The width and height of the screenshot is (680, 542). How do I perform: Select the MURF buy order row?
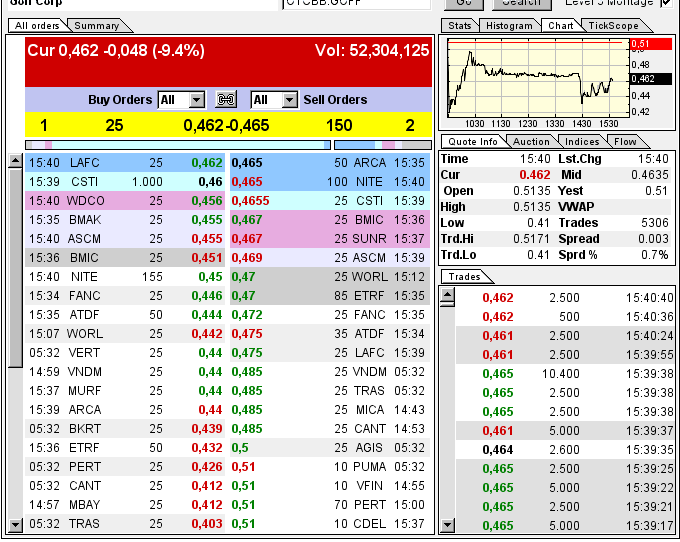pyautogui.click(x=125, y=391)
